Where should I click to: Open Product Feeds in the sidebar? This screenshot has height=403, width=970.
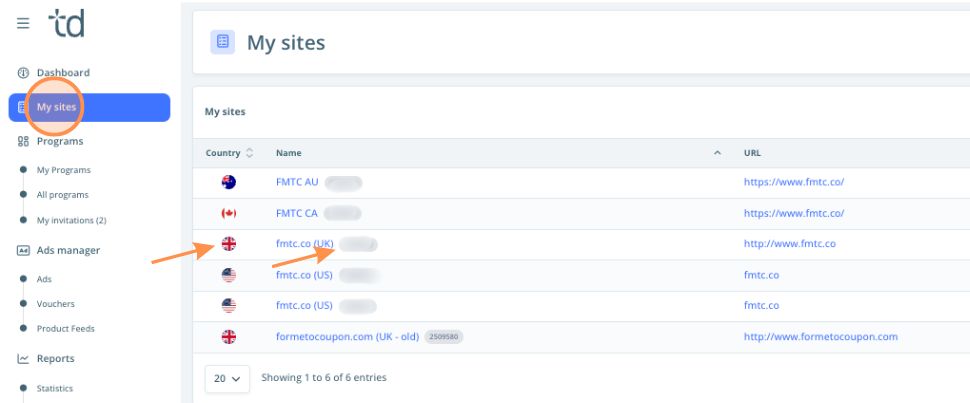[65, 329]
